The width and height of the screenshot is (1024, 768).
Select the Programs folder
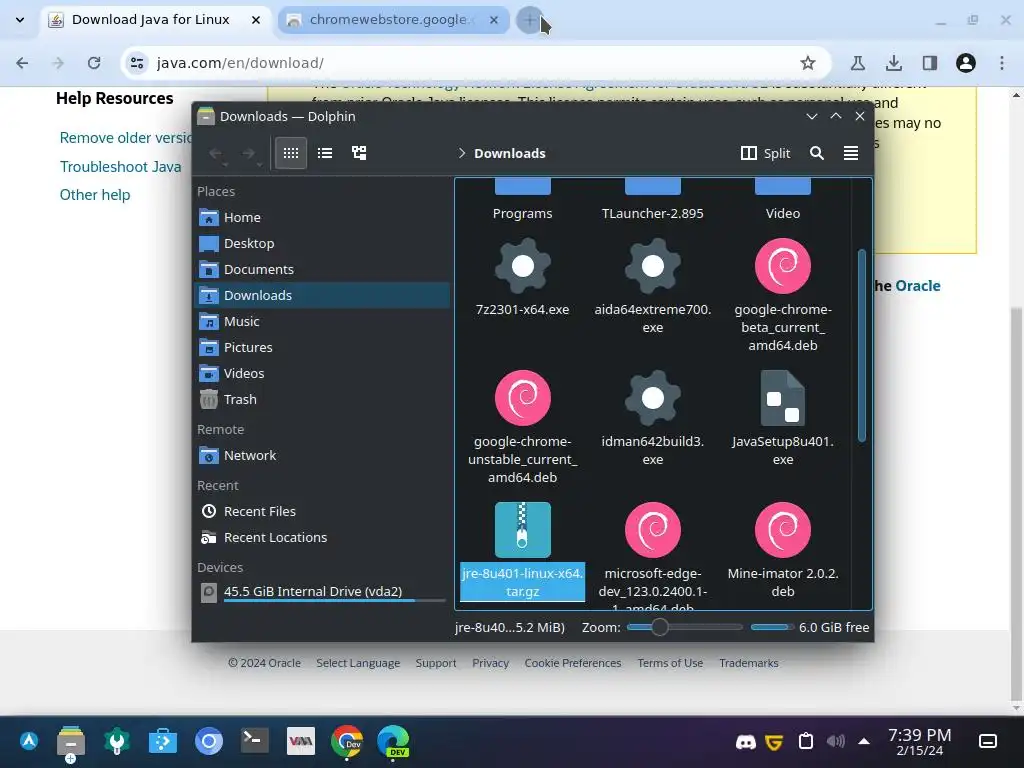[522, 200]
